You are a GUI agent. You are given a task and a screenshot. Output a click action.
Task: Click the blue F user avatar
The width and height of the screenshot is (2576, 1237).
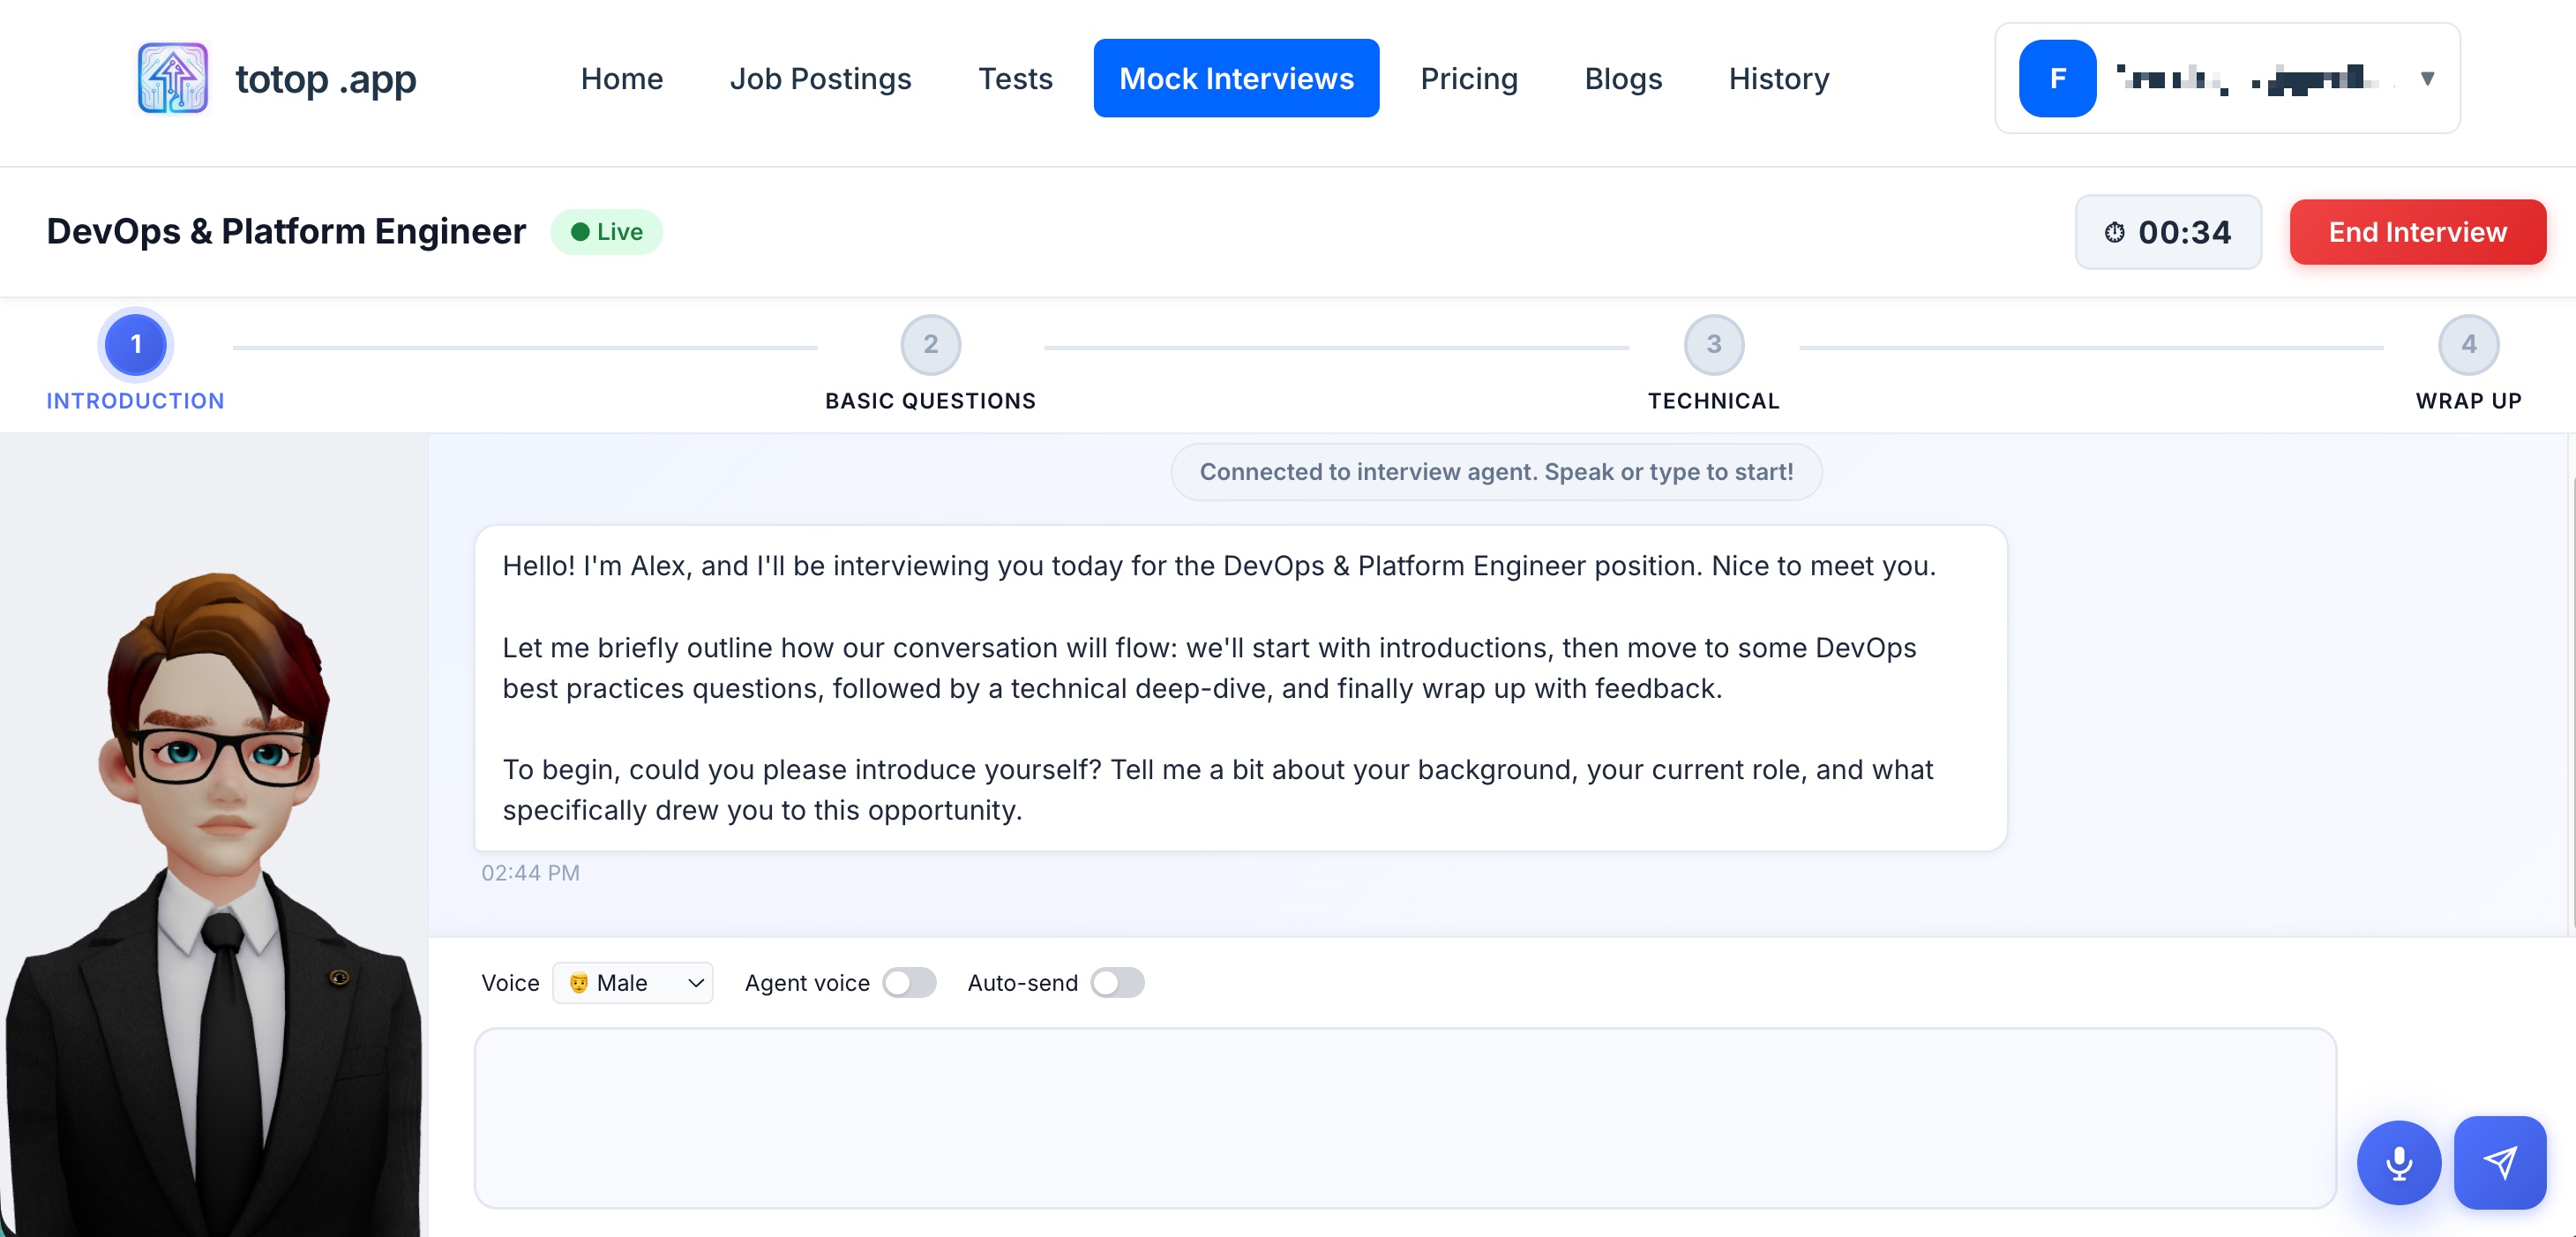click(x=2057, y=78)
